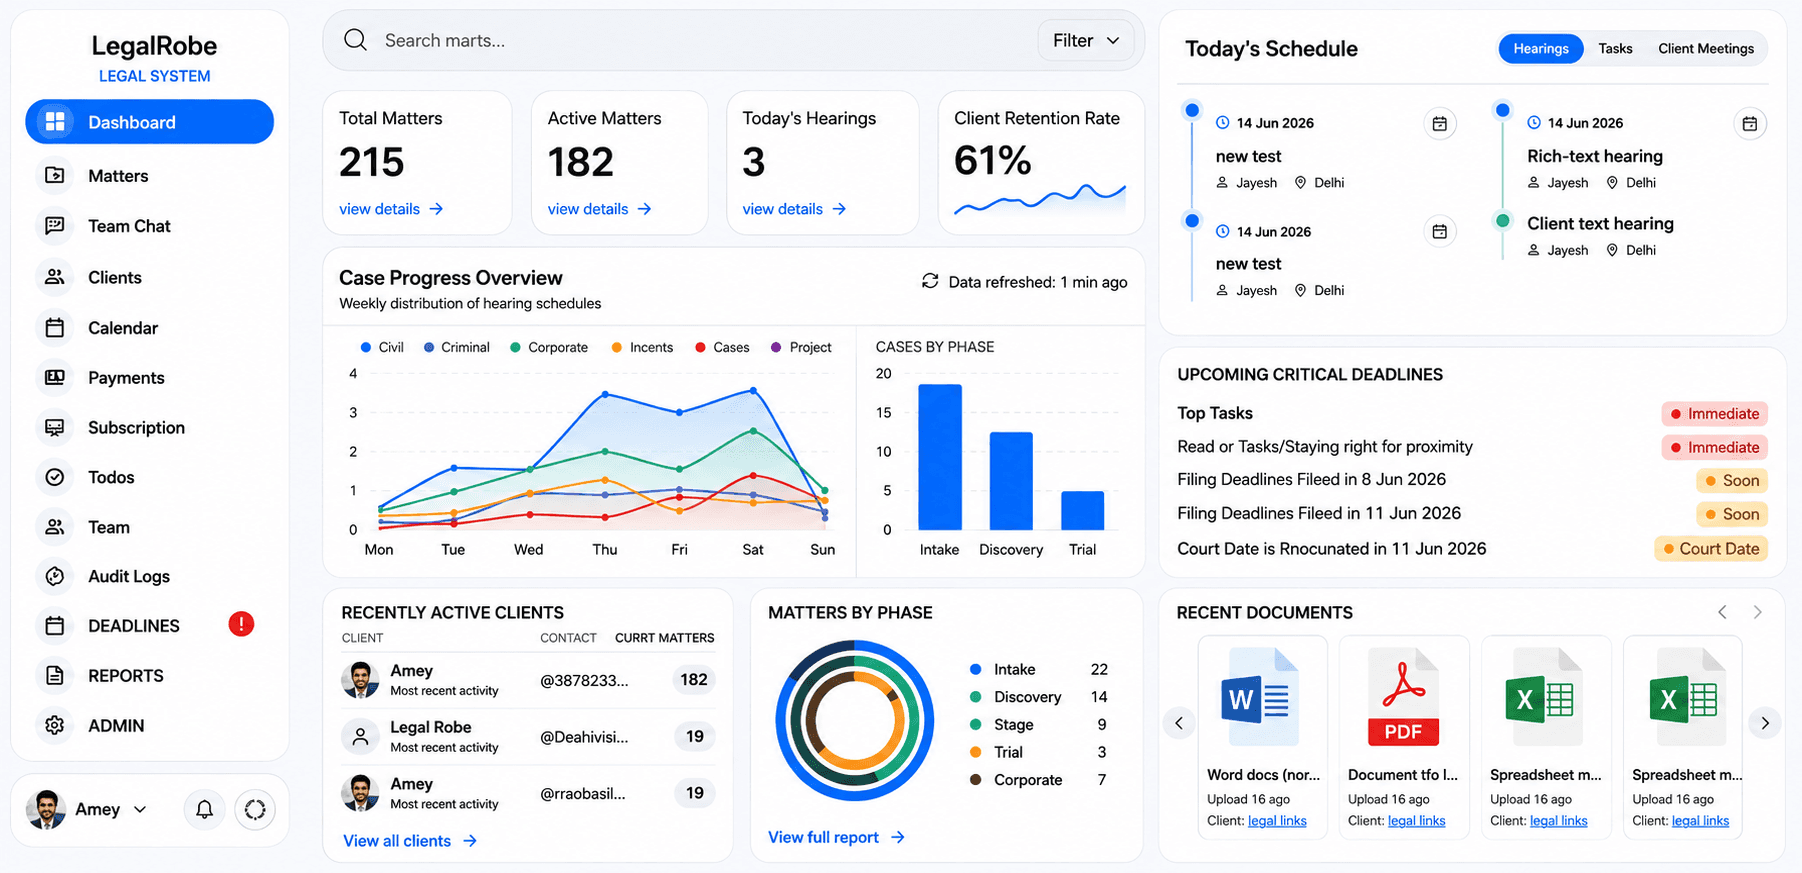
Task: Toggle the Corporate chart legend series
Action: (548, 347)
